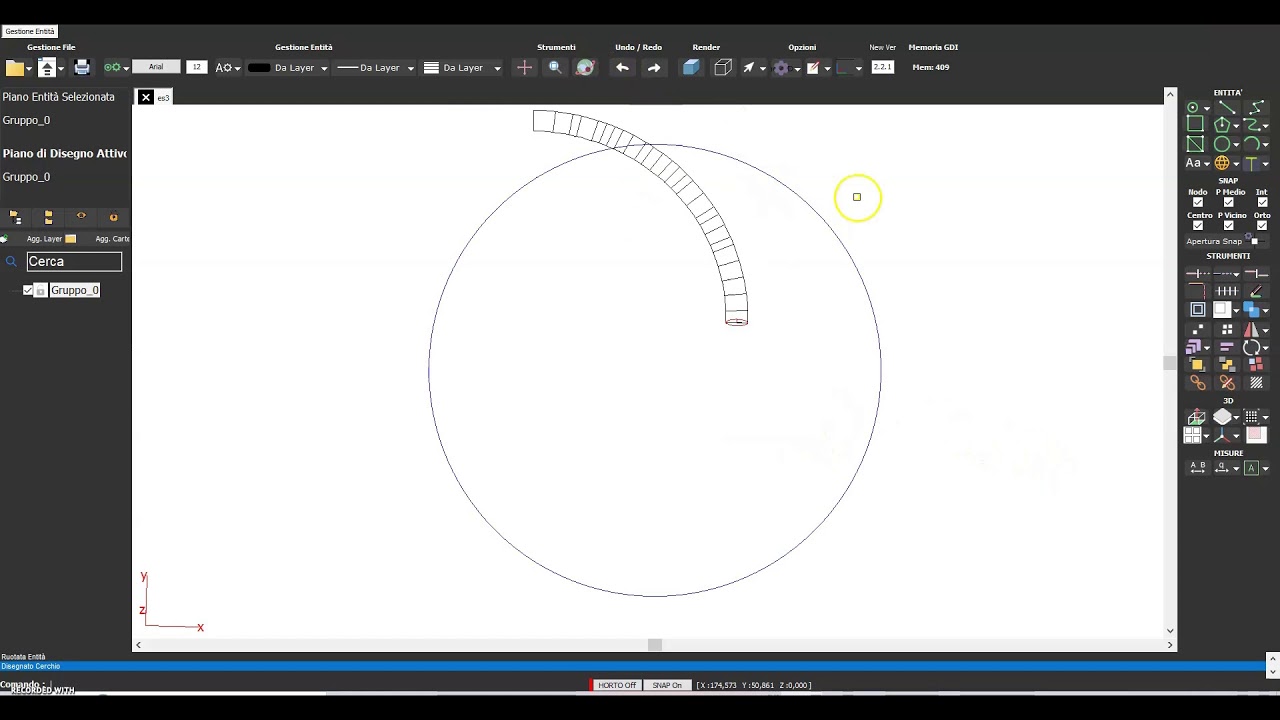Expand the grid dots dropdown in 3D
The image size is (1280, 720).
pyautogui.click(x=1265, y=418)
